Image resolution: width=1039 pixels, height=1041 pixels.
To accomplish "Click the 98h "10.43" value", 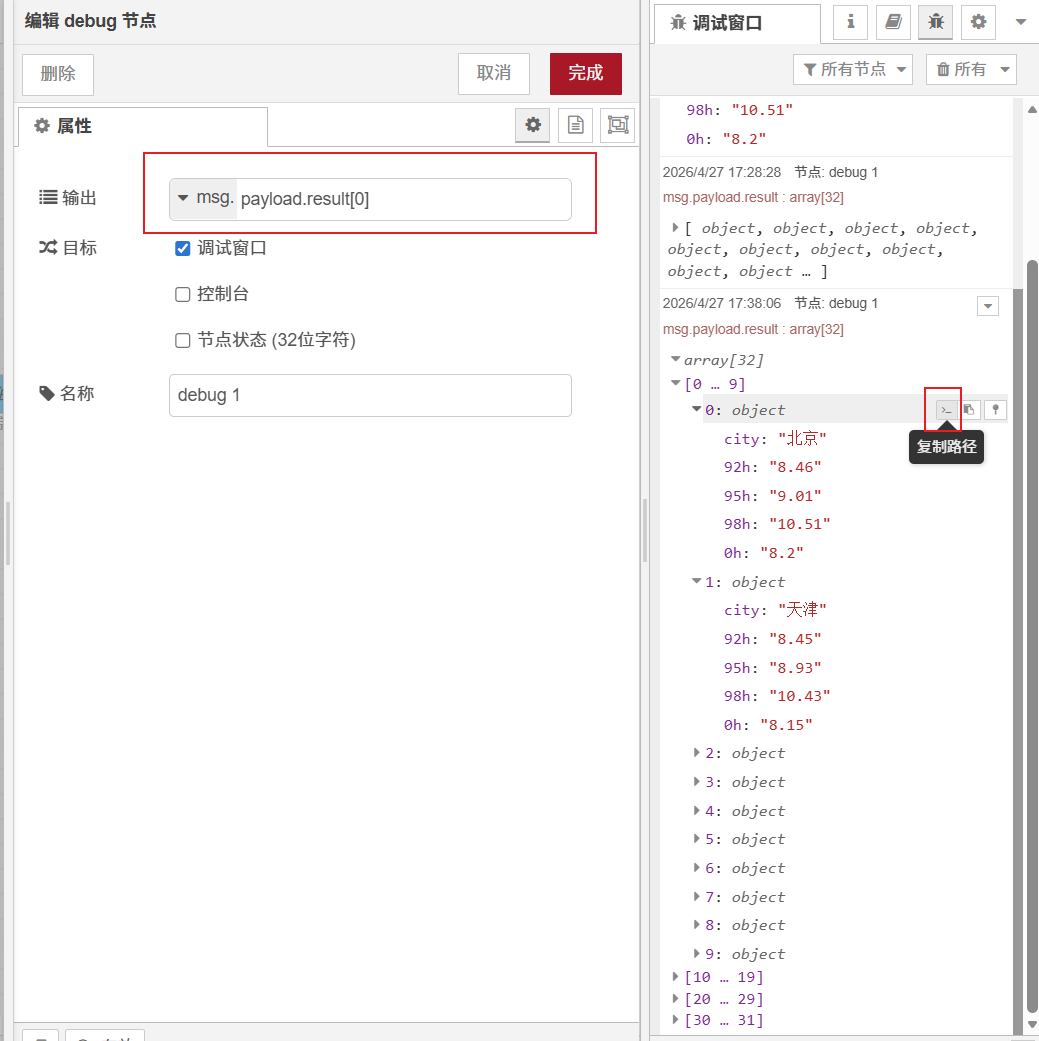I will [800, 696].
